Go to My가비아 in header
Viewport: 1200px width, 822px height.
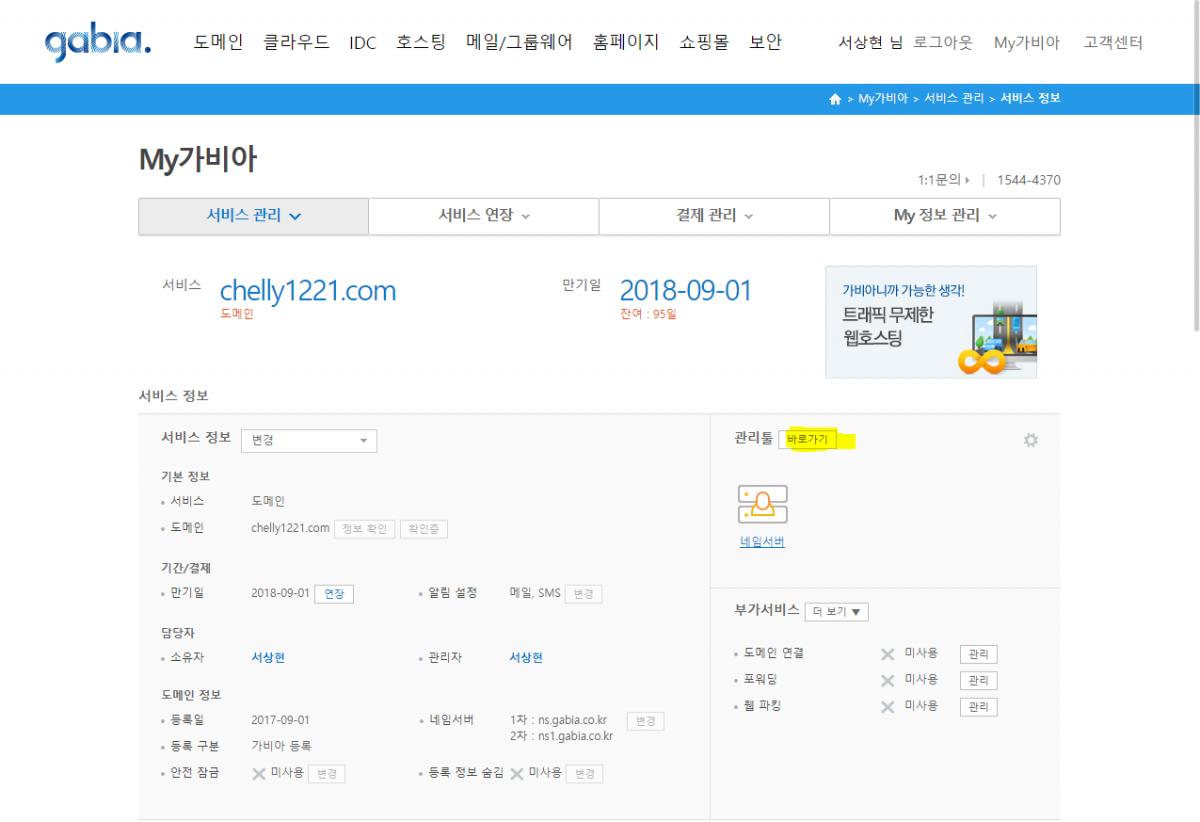pyautogui.click(x=1027, y=43)
